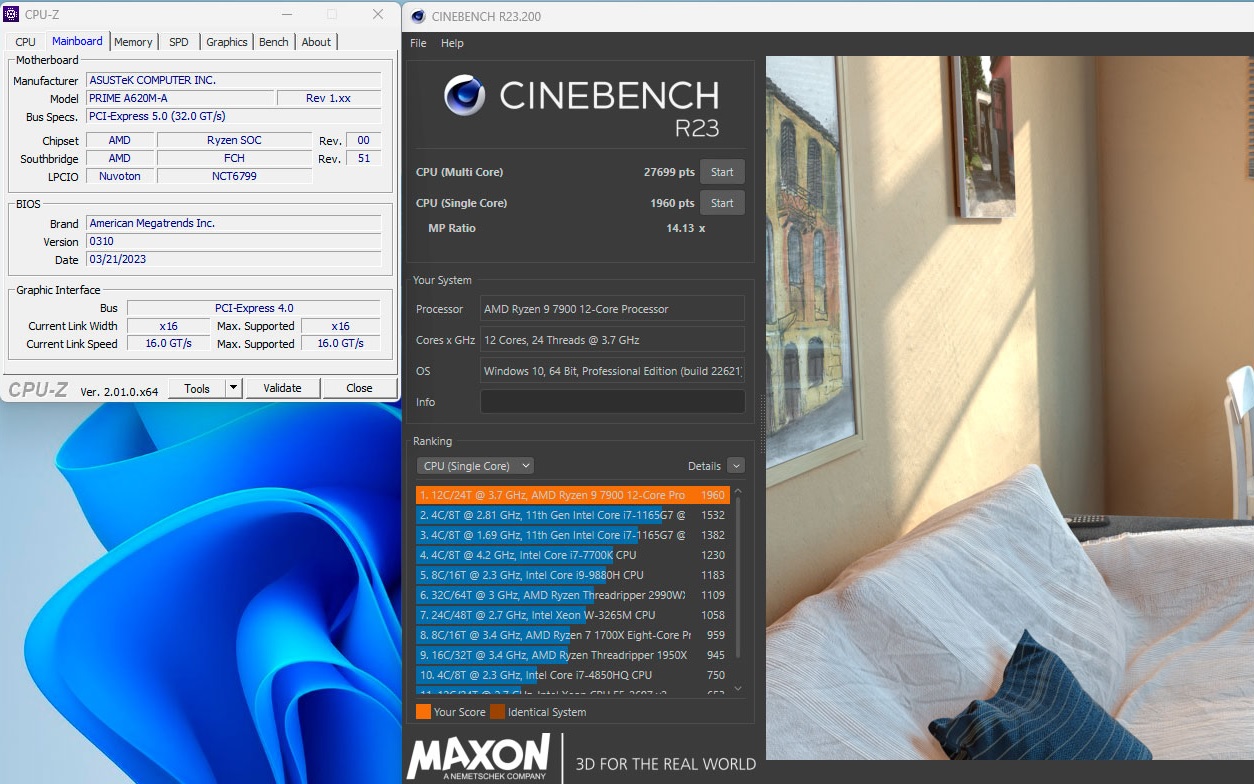The width and height of the screenshot is (1254, 784).
Task: Click the Cinebench title bar icon
Action: 417,16
